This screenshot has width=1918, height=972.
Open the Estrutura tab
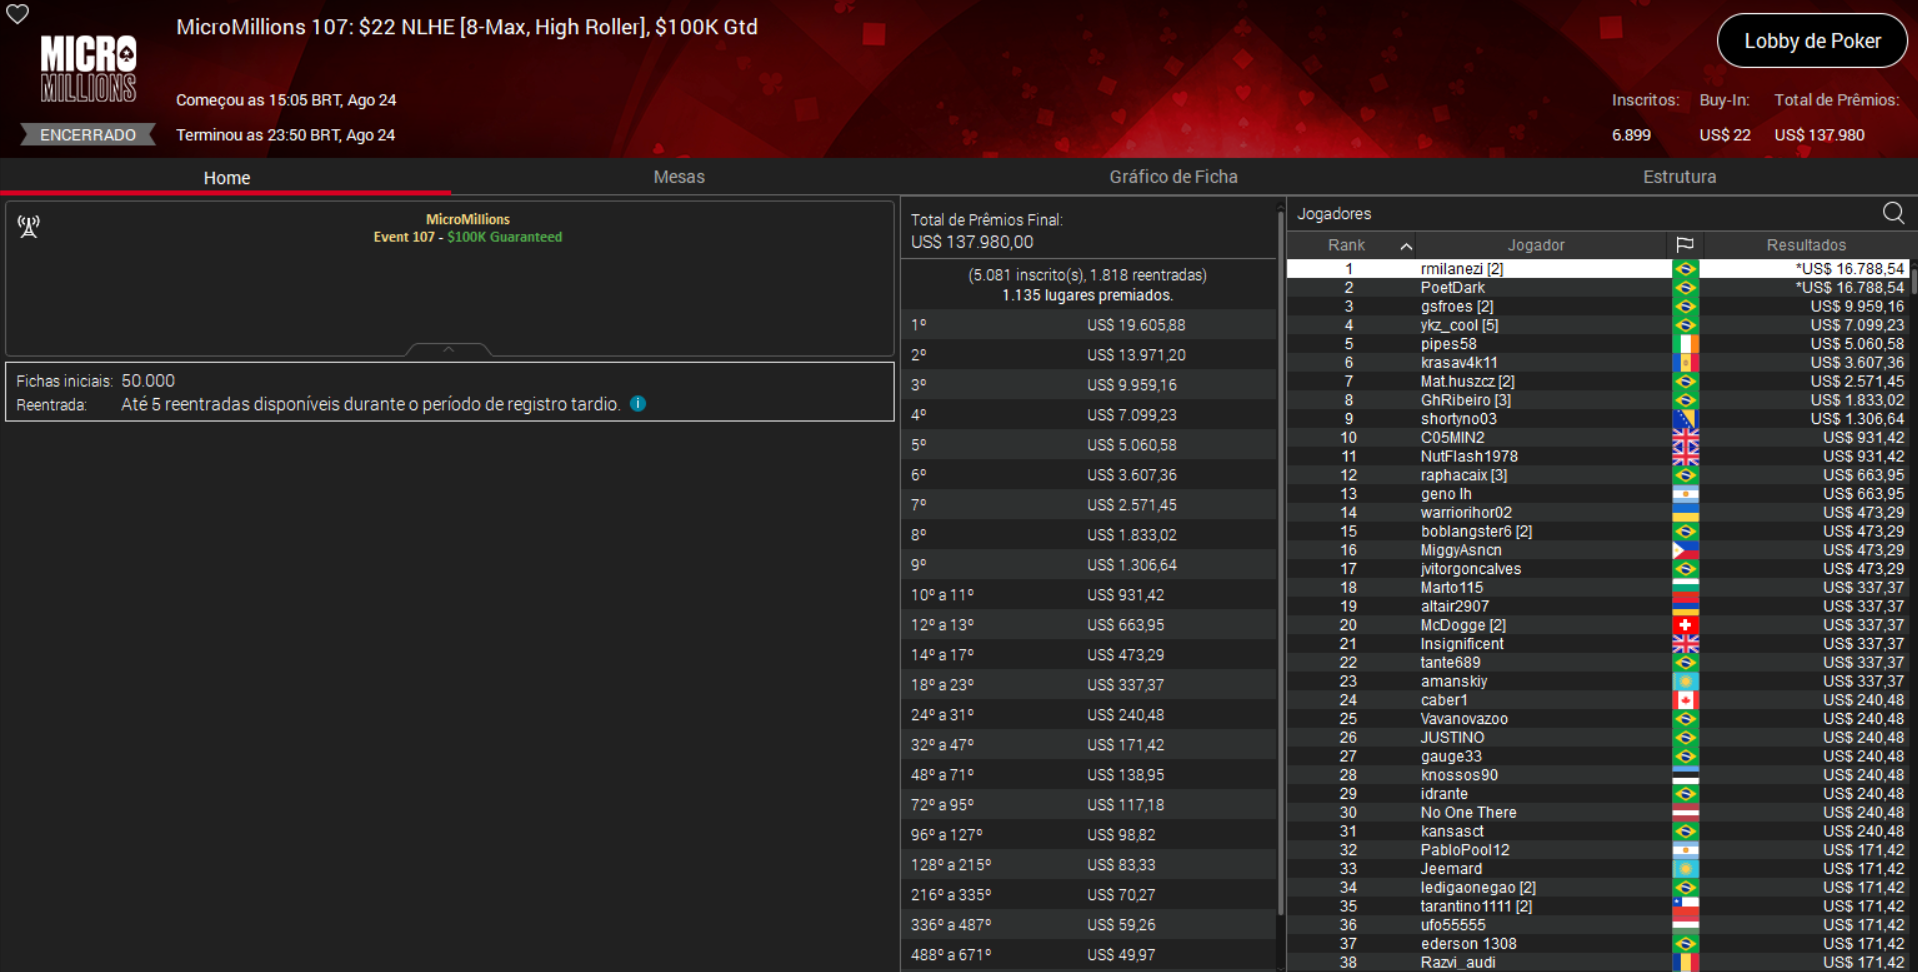coord(1679,177)
